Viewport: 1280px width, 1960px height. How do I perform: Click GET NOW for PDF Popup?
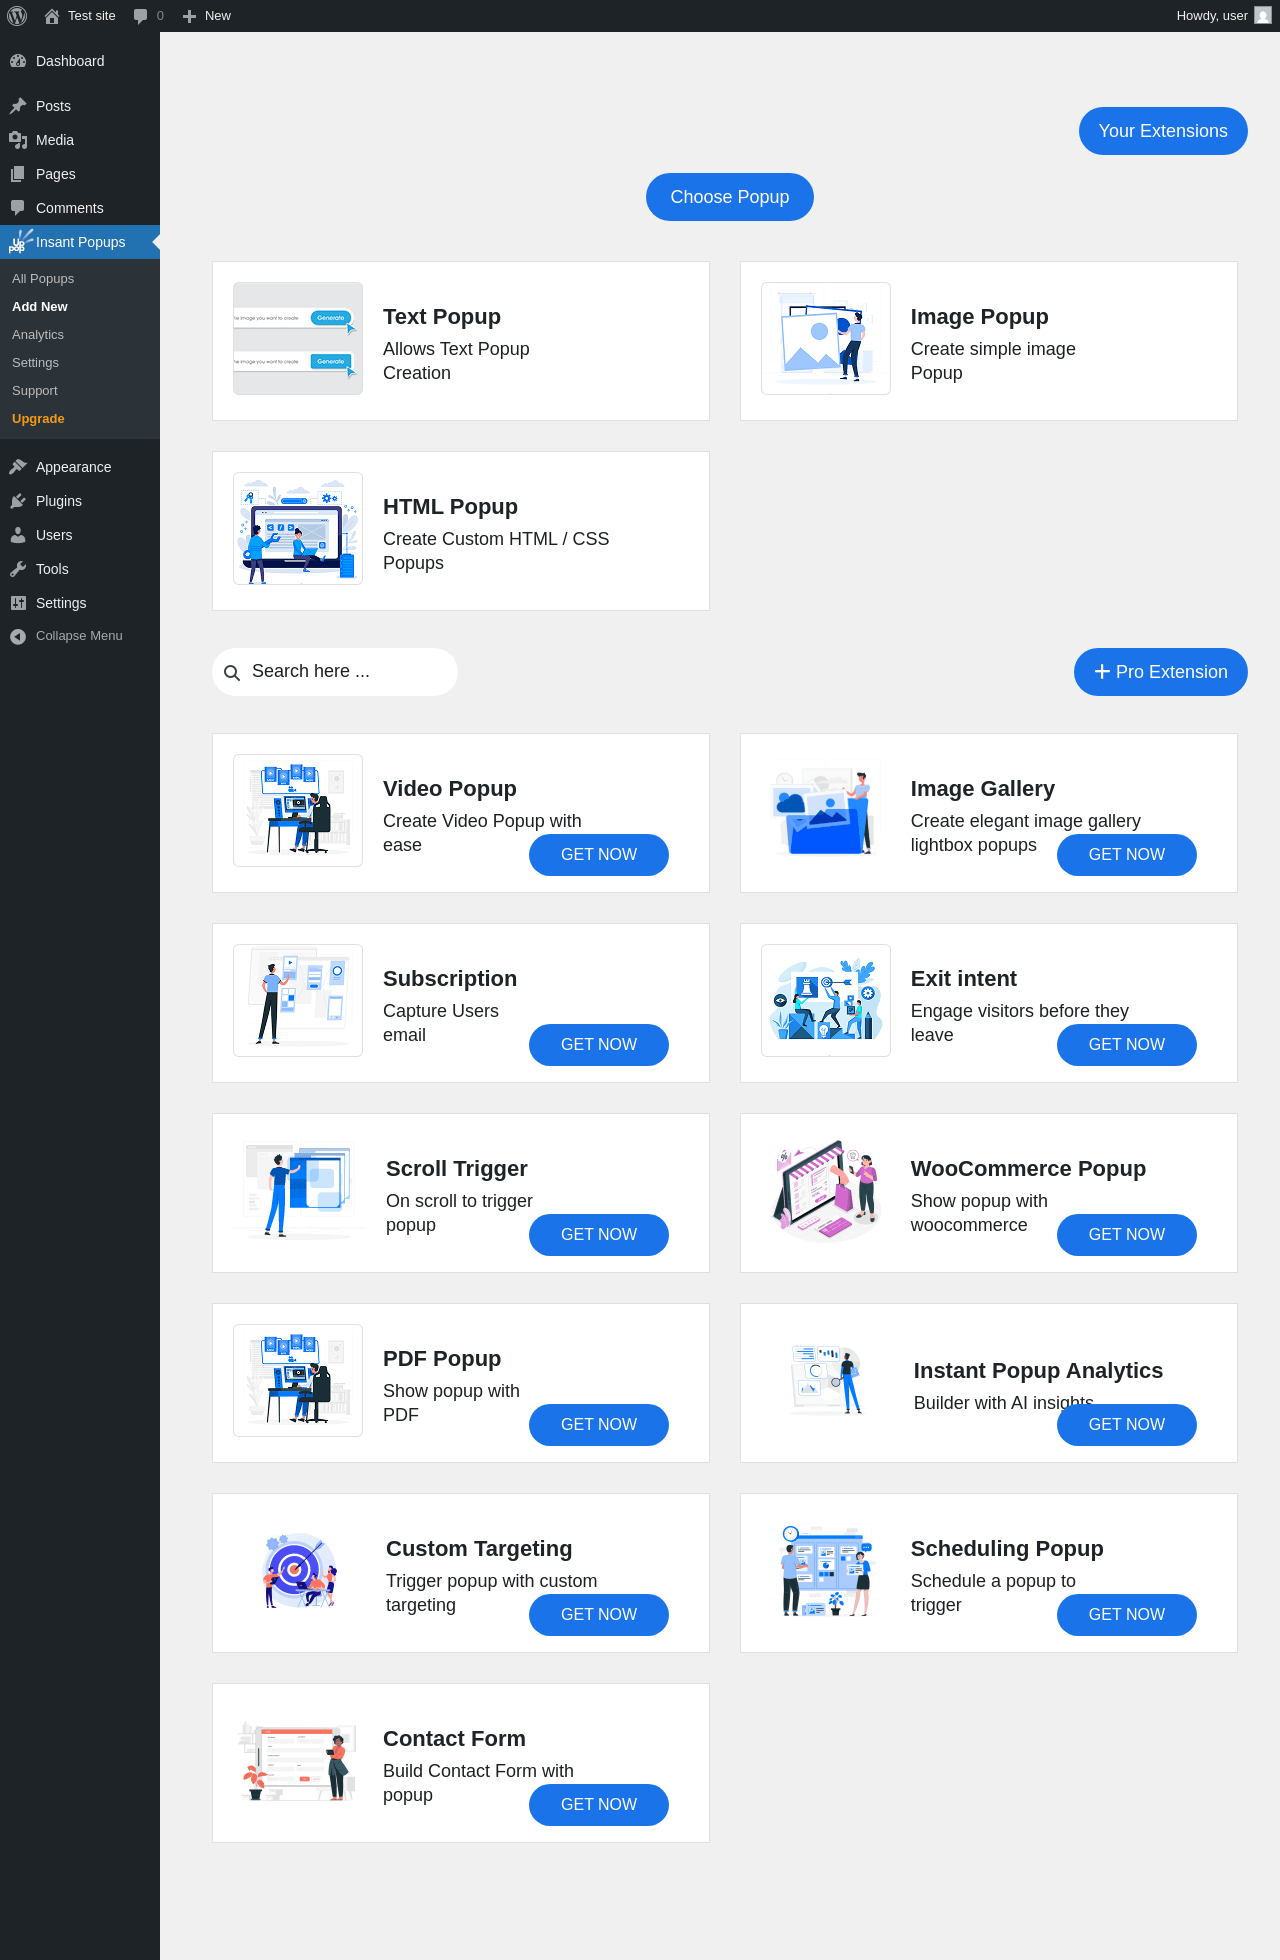599,1425
